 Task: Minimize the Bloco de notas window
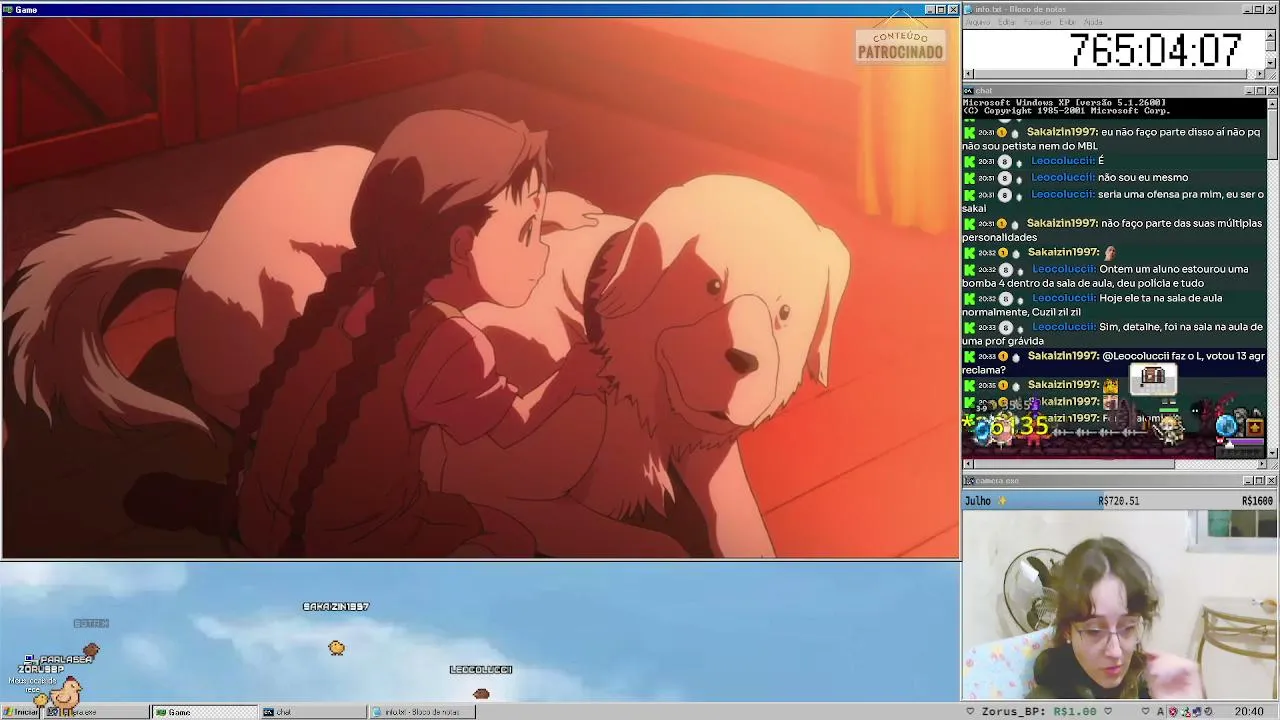1248,9
